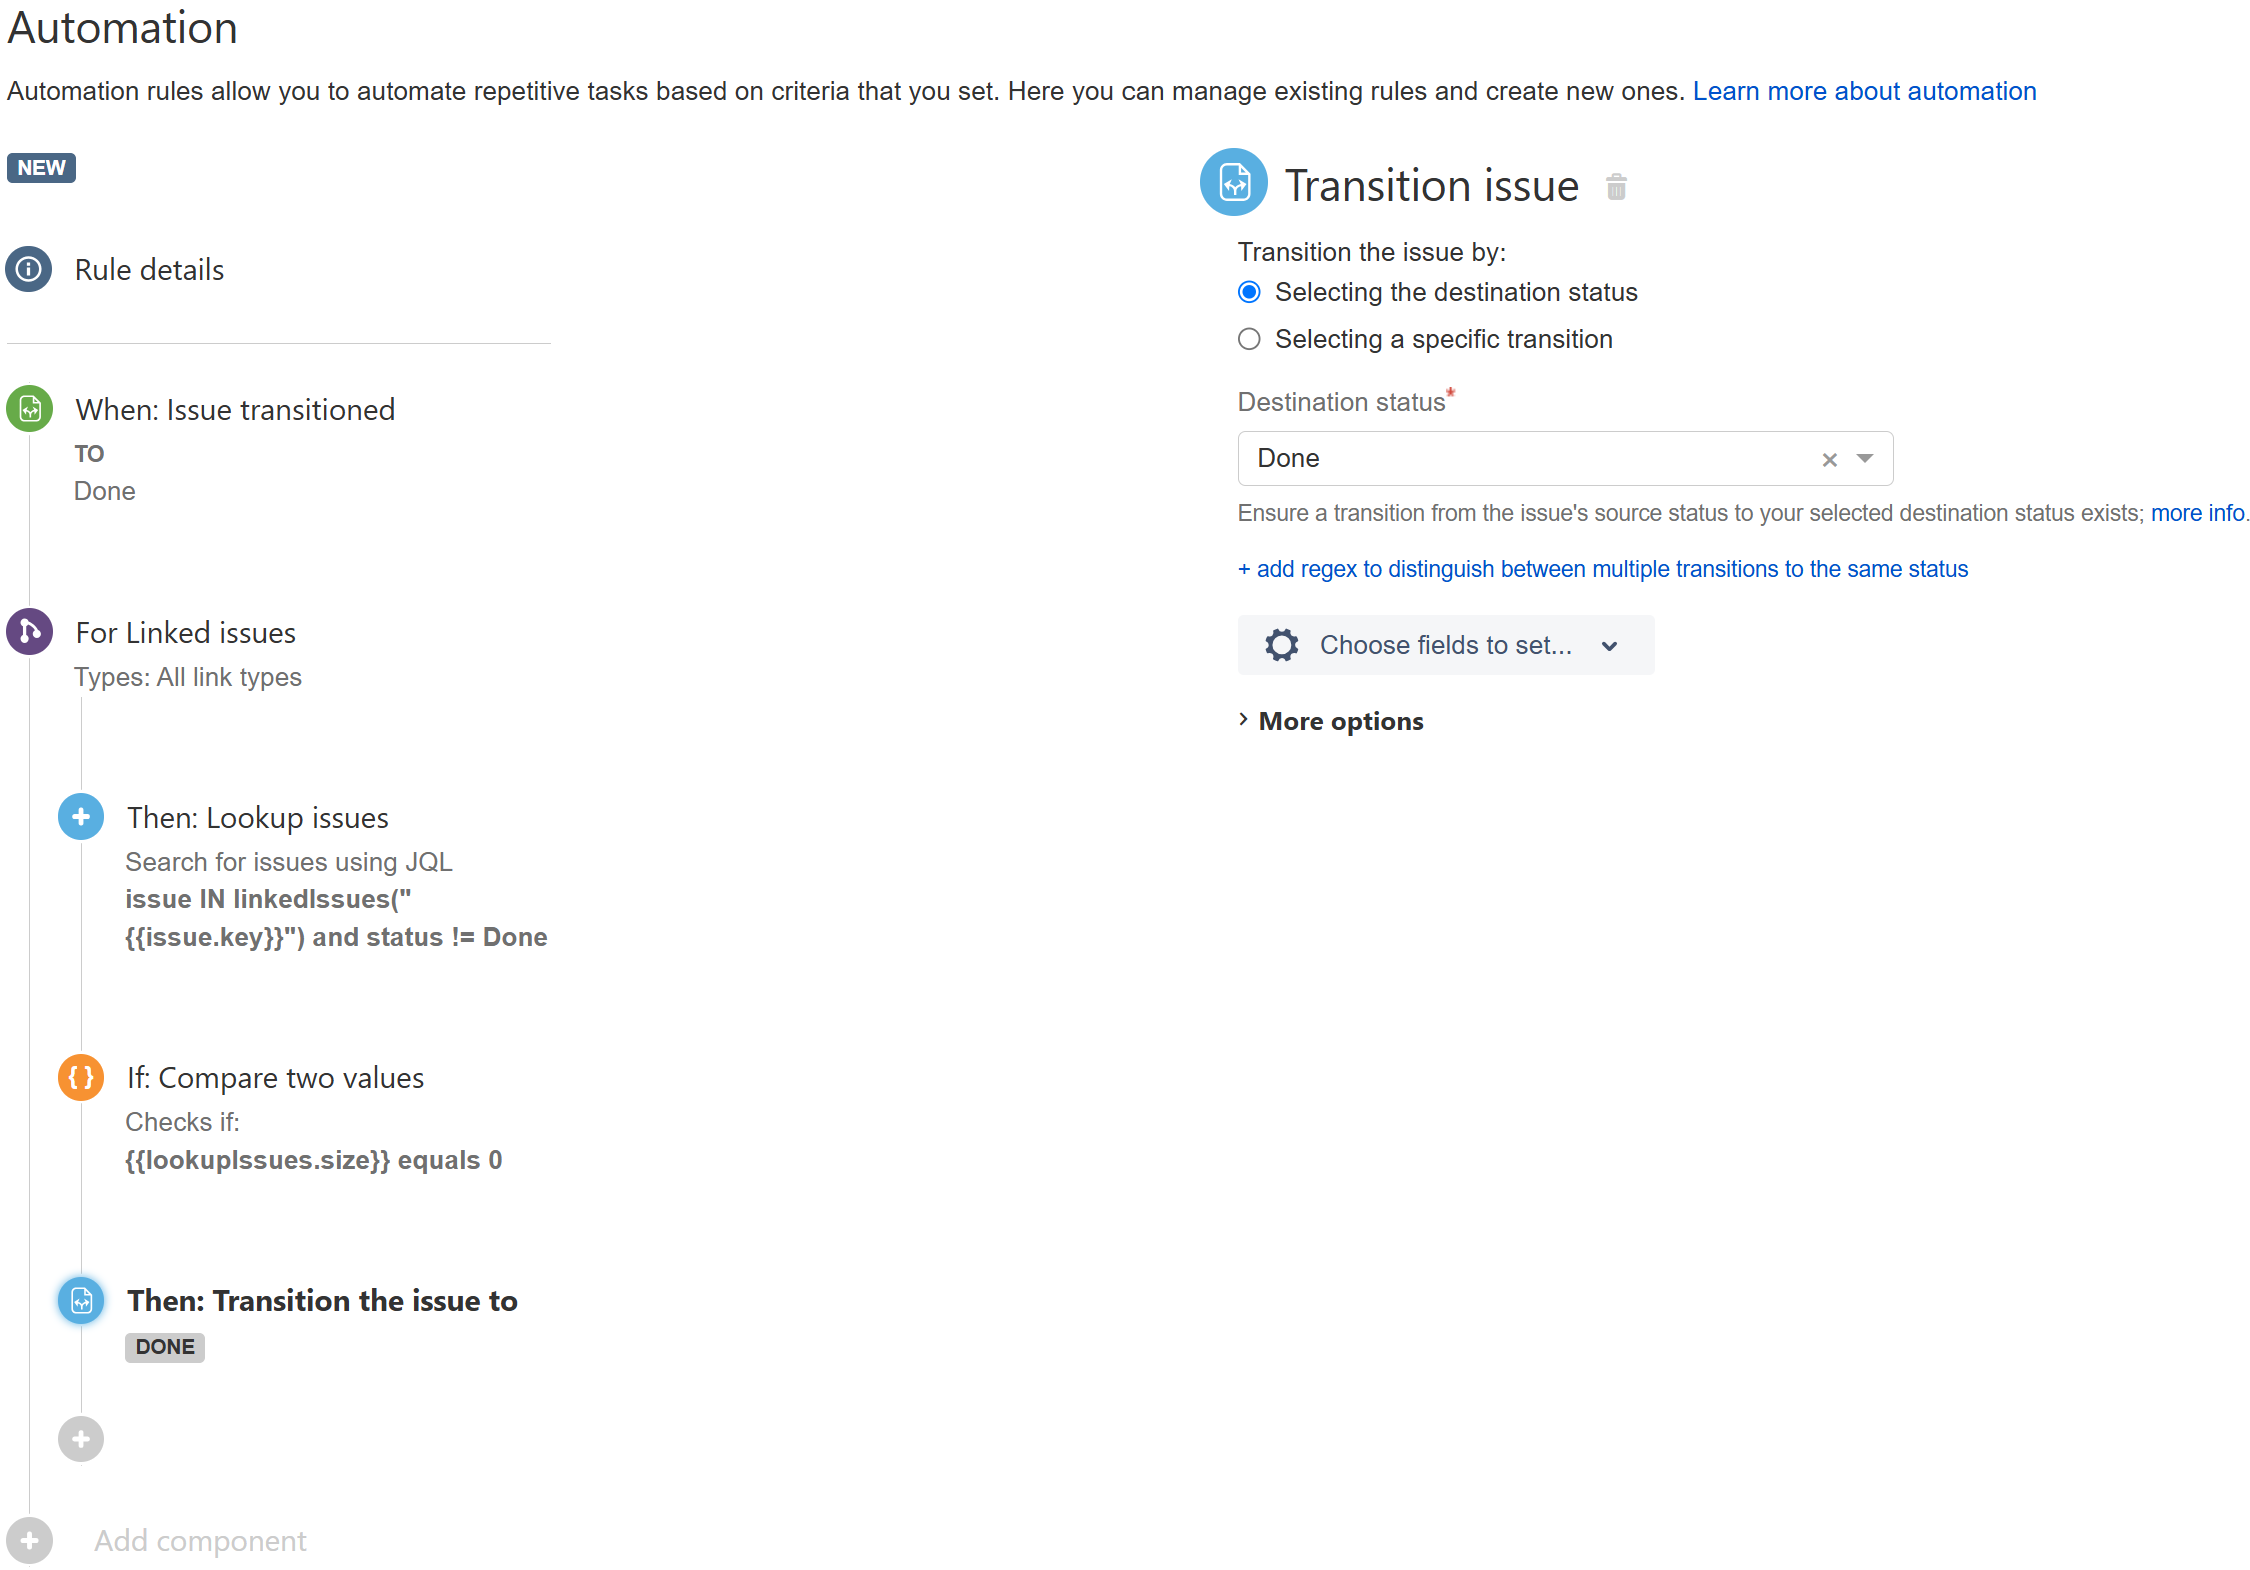
Task: Click the Transition issue header icon
Action: click(x=1234, y=183)
